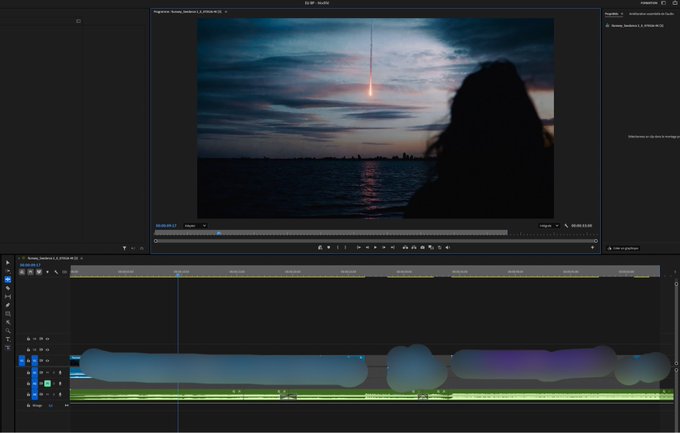This screenshot has width=680, height=433.
Task: Toggle lock on the Mix track
Action: pyautogui.click(x=28, y=406)
